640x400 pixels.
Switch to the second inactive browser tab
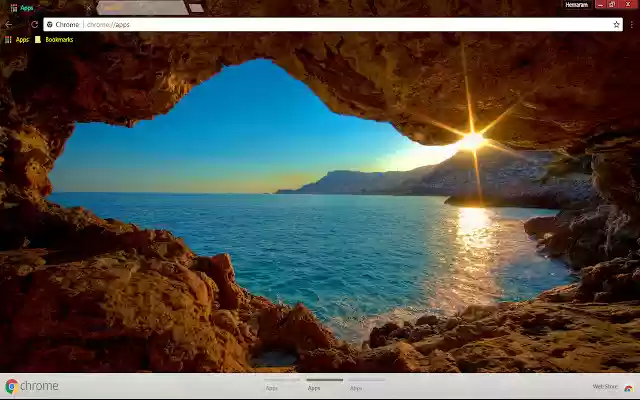142,8
